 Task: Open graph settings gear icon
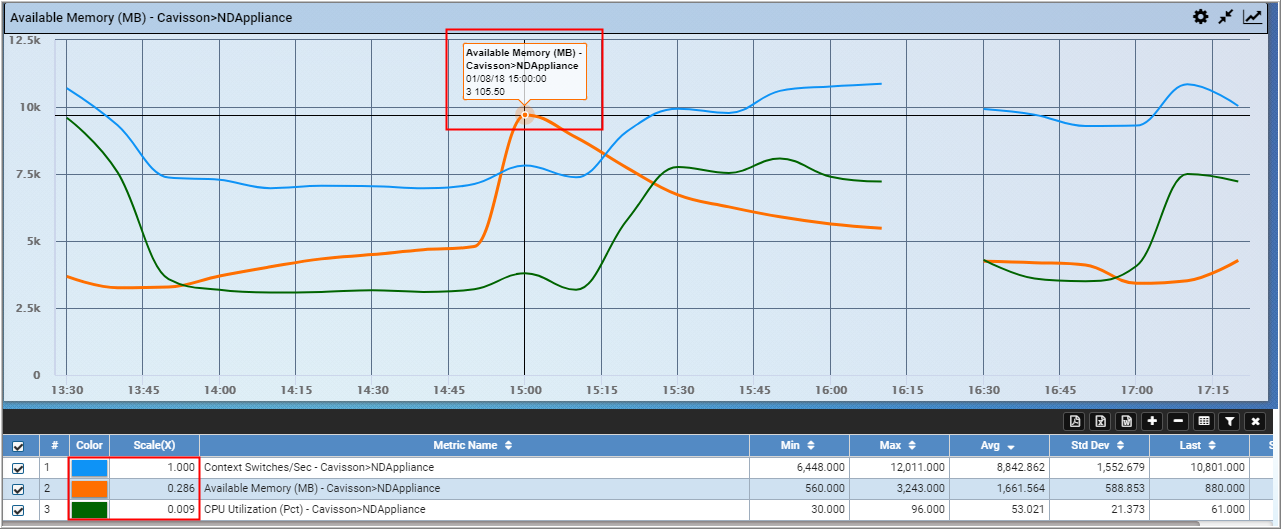1201,16
